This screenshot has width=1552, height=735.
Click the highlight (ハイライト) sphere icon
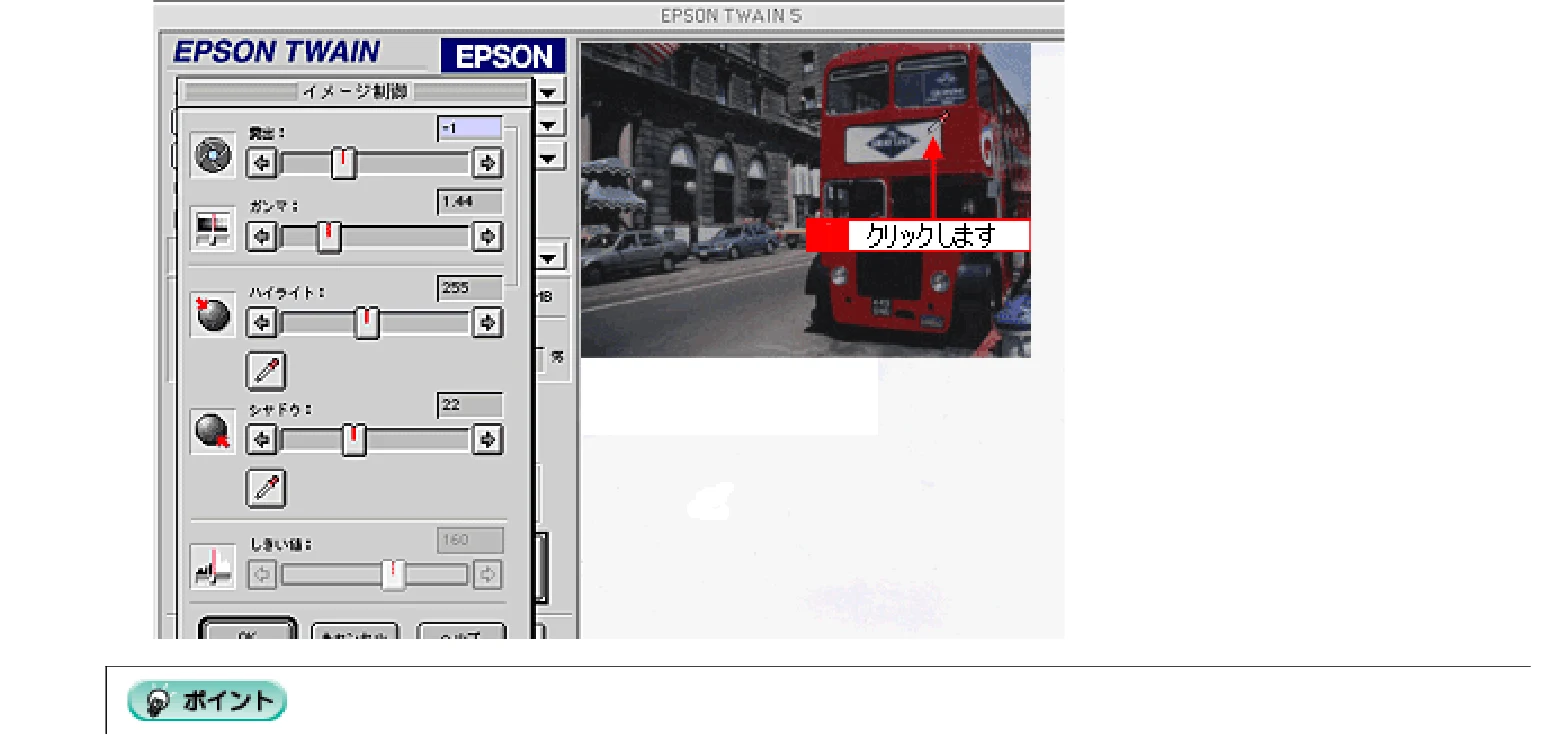(x=213, y=315)
